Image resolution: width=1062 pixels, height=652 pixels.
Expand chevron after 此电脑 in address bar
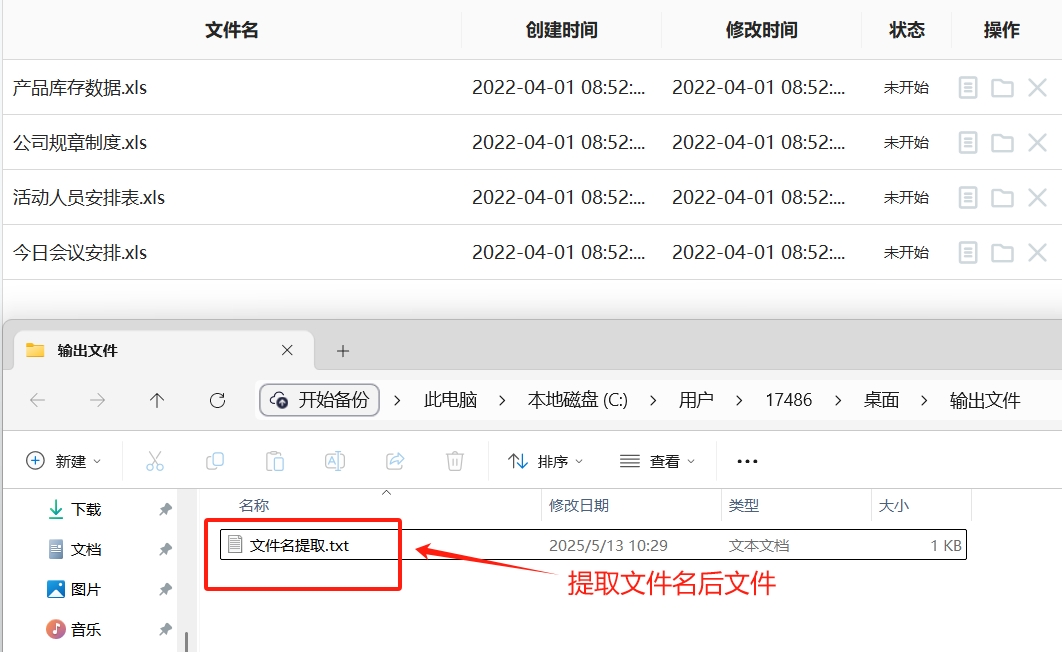pos(502,400)
